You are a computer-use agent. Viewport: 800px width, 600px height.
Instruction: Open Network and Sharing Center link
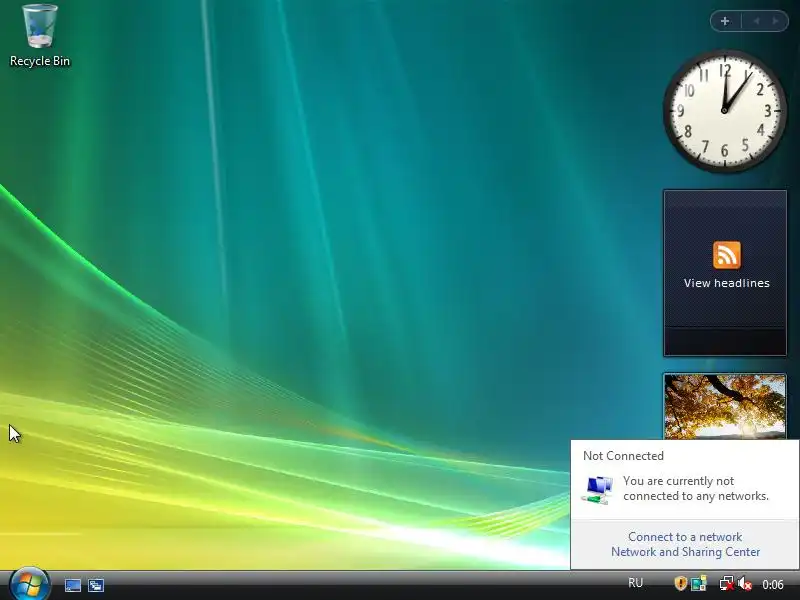click(x=685, y=552)
